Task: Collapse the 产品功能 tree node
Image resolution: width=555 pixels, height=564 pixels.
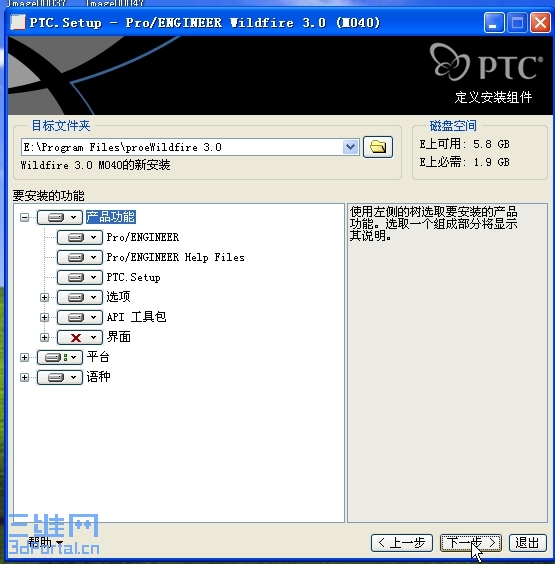Action: click(x=24, y=217)
